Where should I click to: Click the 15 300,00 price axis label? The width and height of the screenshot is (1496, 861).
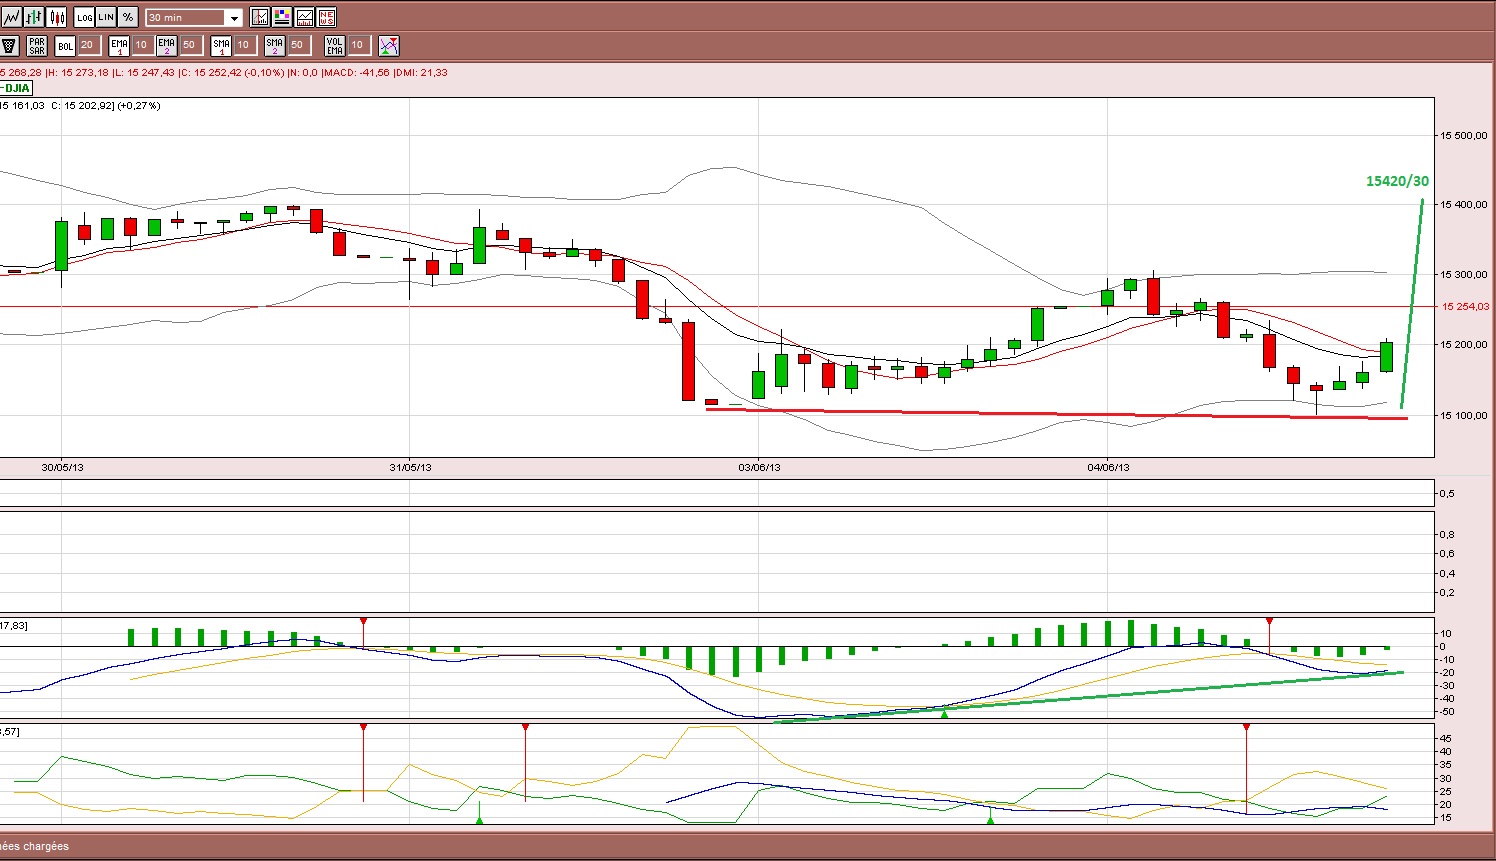coord(1464,274)
